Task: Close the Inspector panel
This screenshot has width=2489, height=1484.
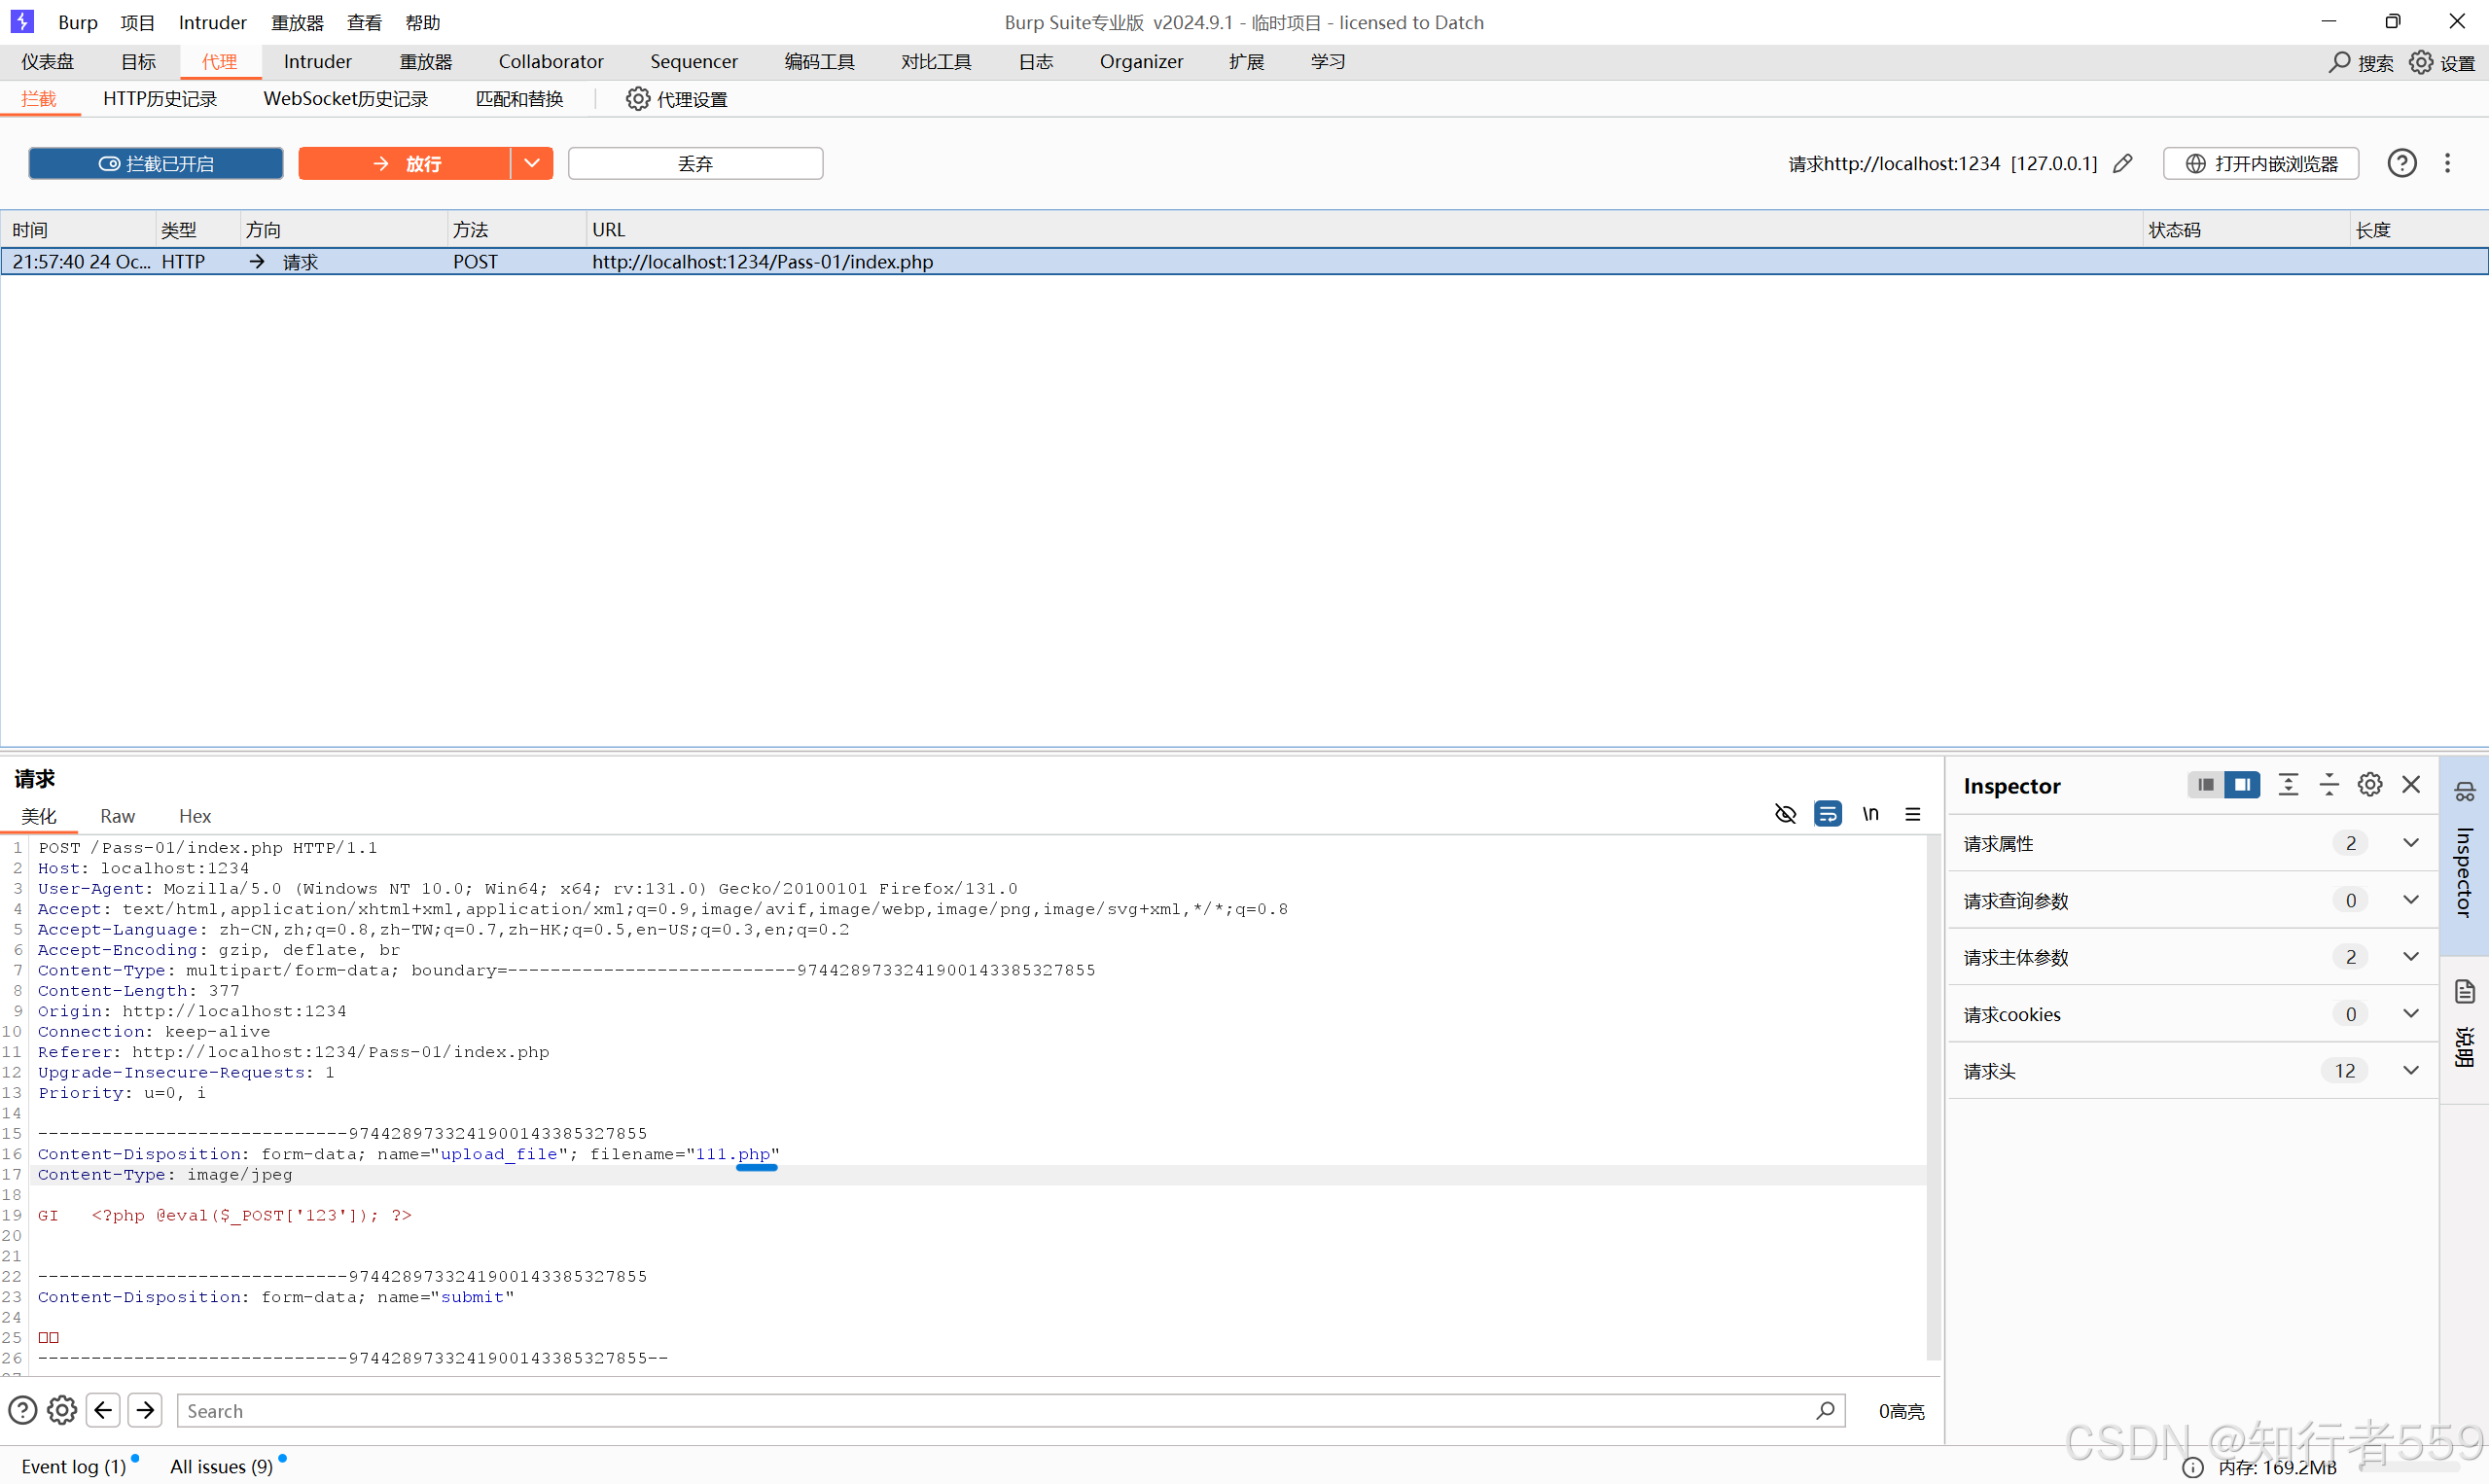Action: [x=2411, y=785]
